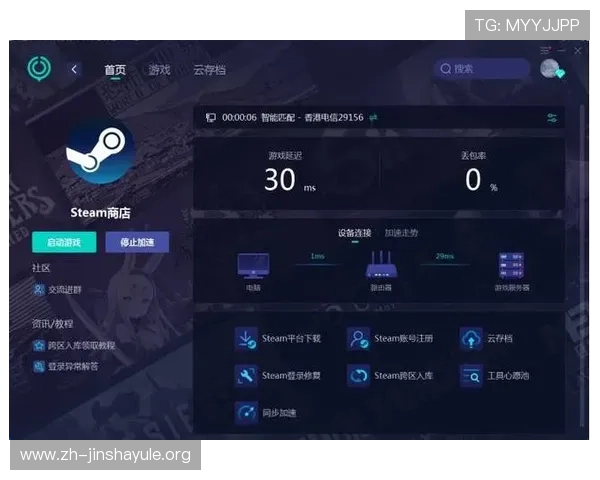This screenshot has width=600, height=480.
Task: Open the 云存档 tab
Action: (209, 70)
